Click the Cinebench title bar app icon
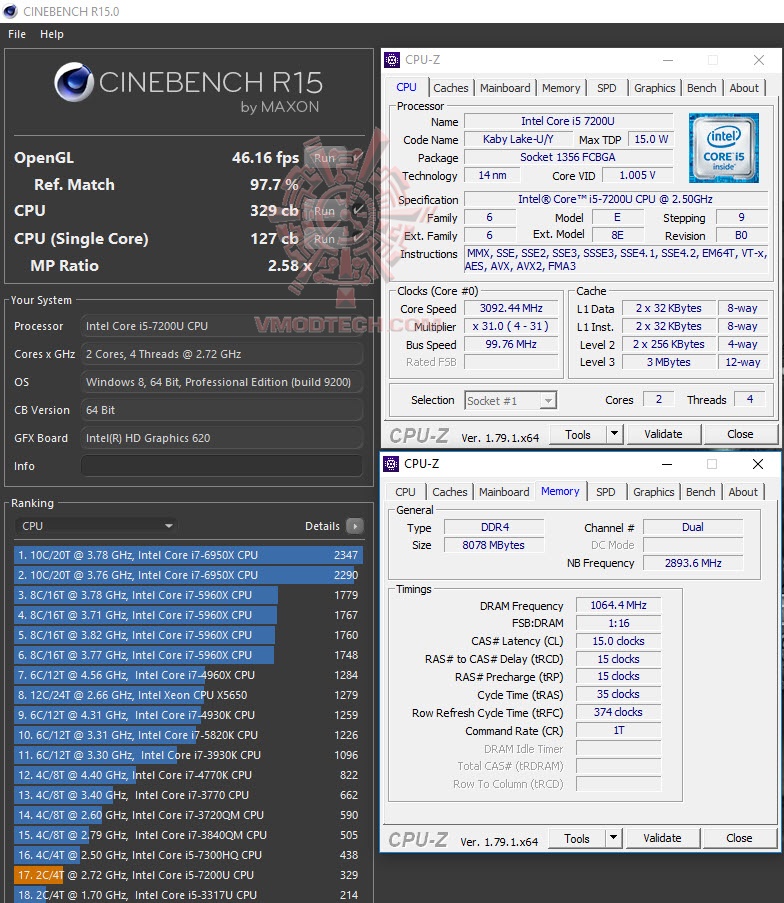 click(10, 12)
